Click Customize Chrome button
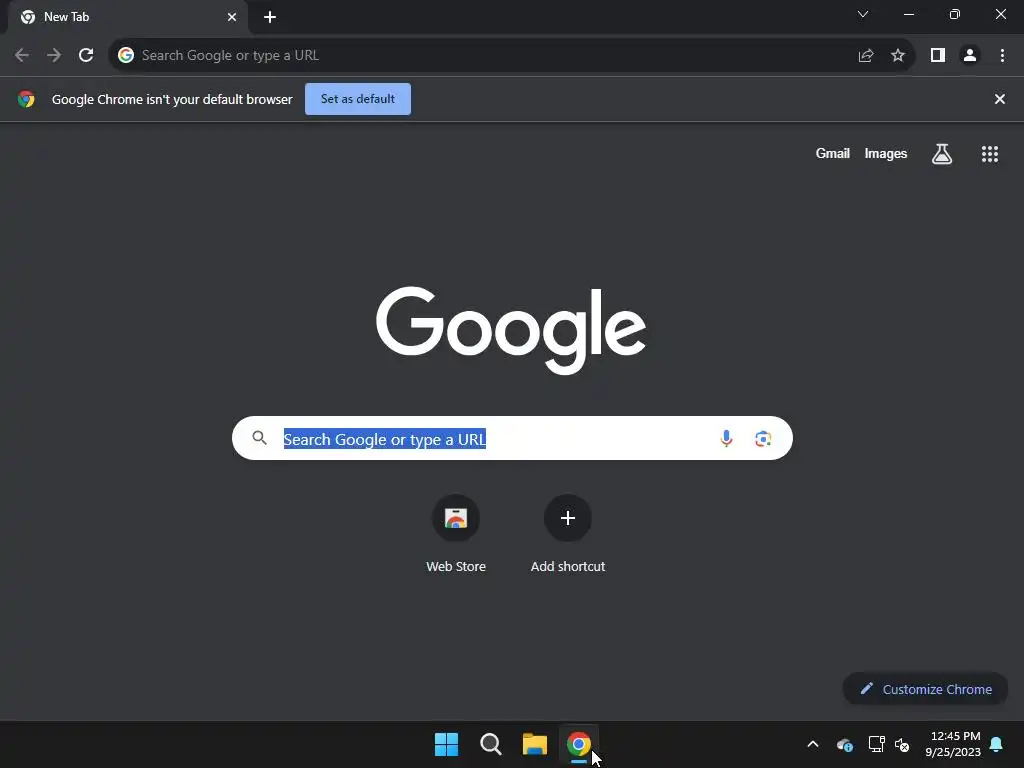This screenshot has height=768, width=1024. click(x=925, y=689)
